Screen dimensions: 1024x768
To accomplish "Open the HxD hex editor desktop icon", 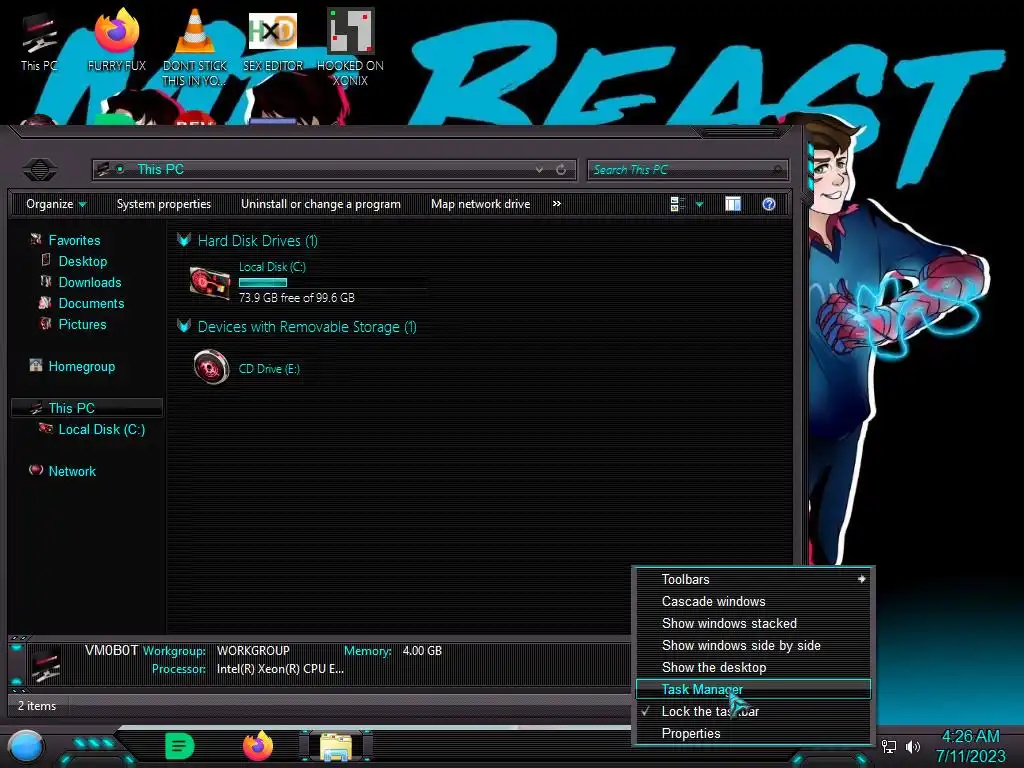I will click(273, 40).
